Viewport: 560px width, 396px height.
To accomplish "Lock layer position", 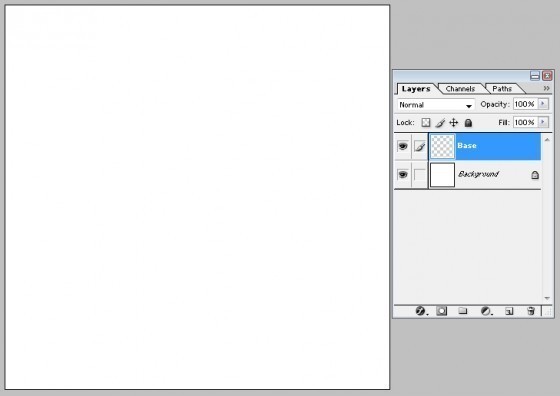I will (454, 122).
